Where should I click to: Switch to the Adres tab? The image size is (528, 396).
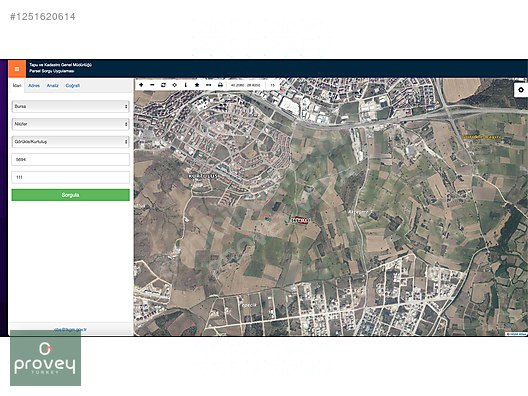pos(34,86)
